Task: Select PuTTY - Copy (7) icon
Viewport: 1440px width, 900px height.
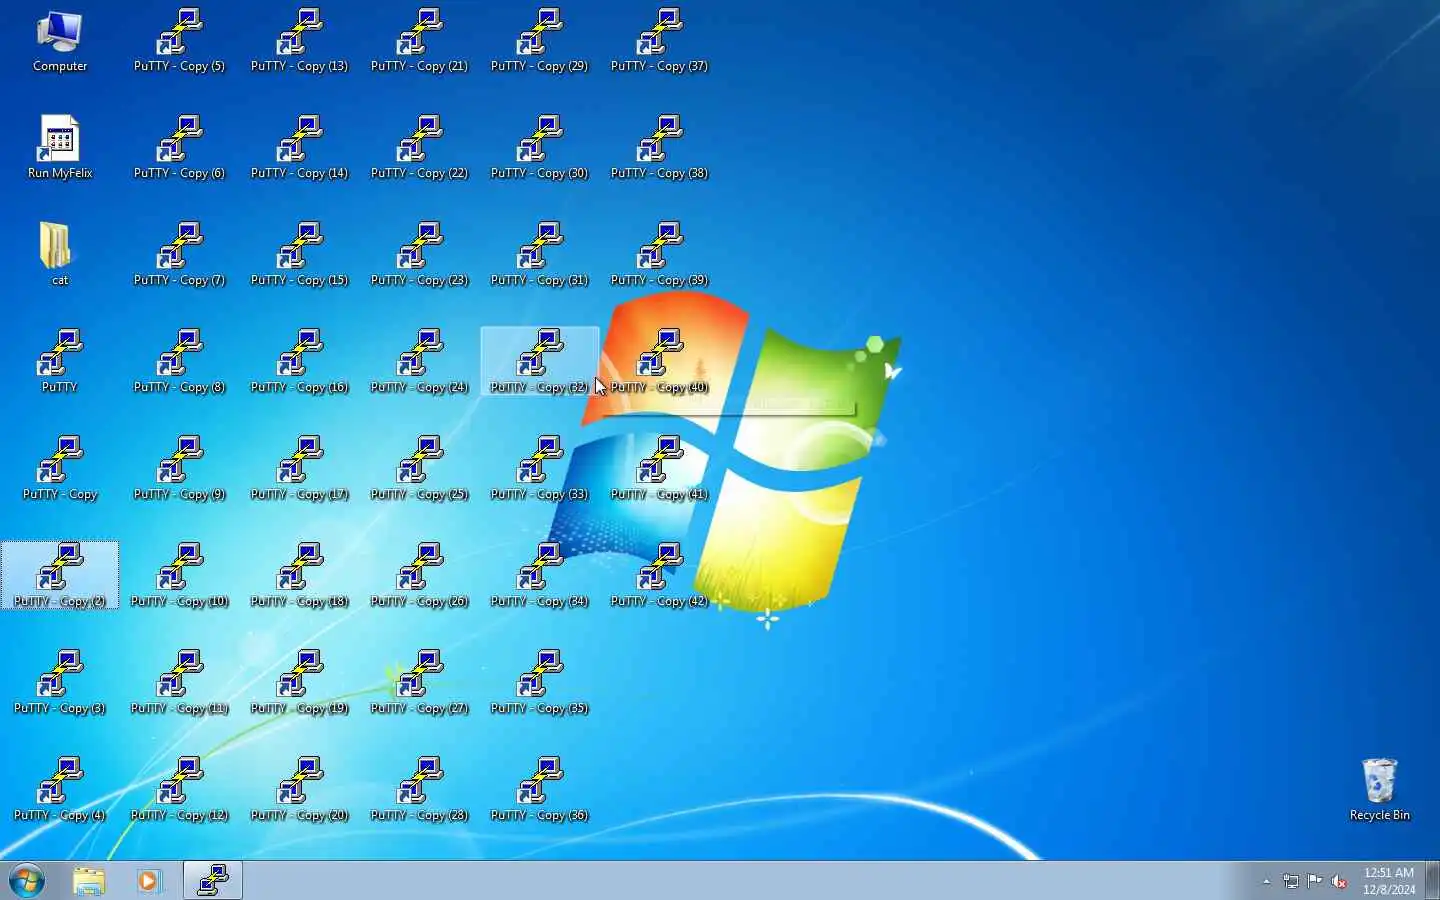Action: [x=180, y=255]
